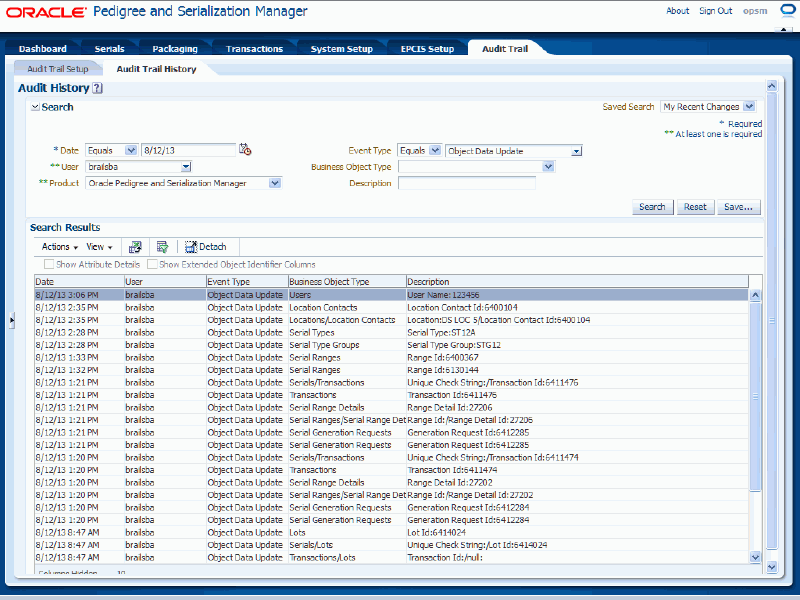Sort by the User column header
The image size is (800, 600).
click(x=165, y=282)
